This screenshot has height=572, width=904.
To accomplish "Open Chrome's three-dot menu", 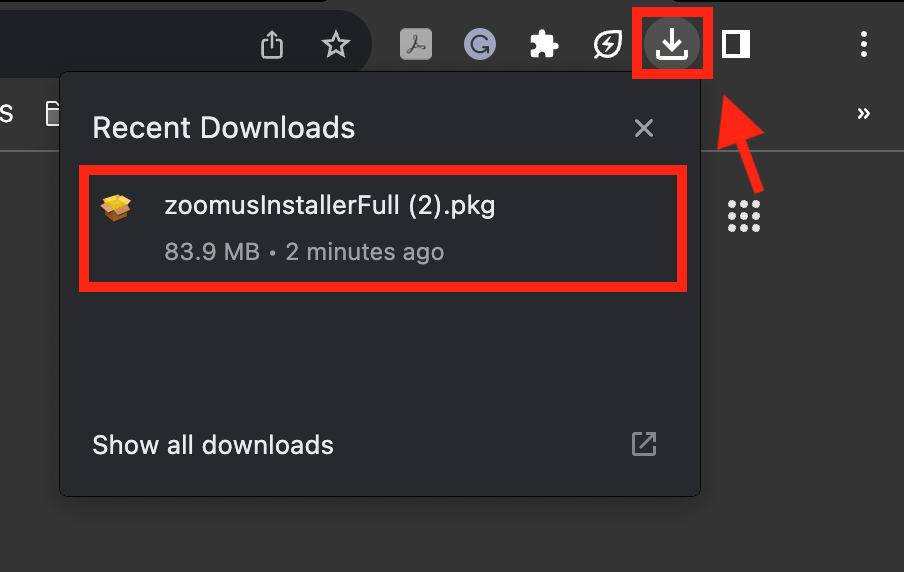I will 864,44.
